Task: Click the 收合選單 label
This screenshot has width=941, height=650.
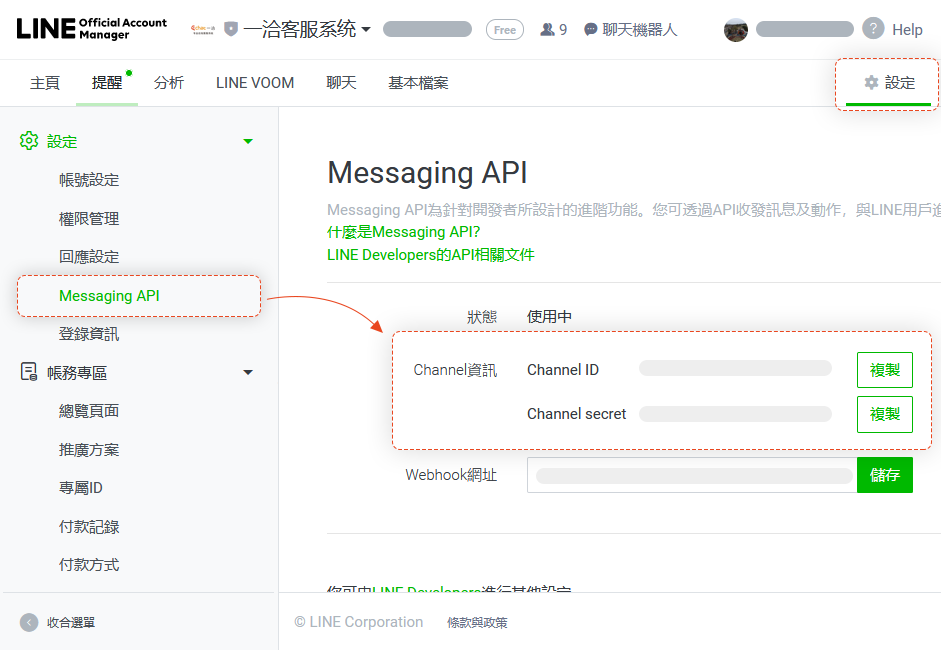Action: [x=71, y=622]
